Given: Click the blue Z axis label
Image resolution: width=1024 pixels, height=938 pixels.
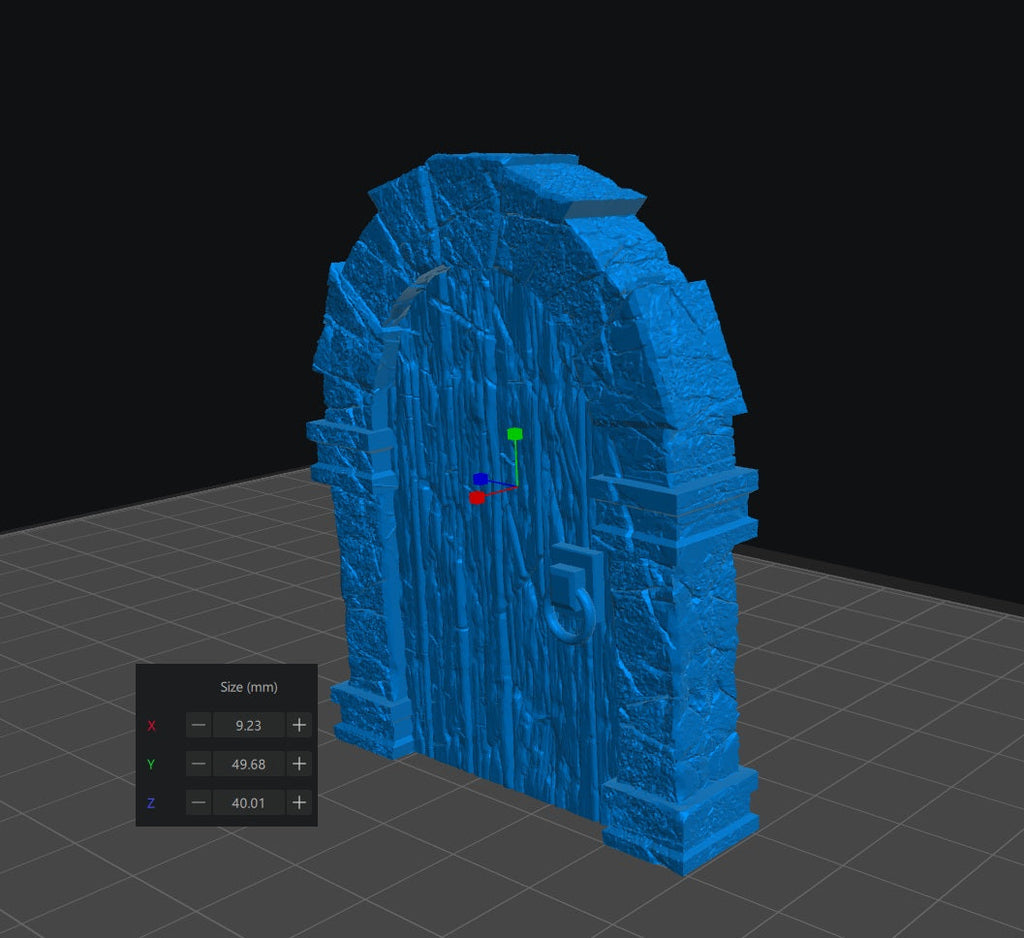Looking at the screenshot, I should tap(152, 802).
